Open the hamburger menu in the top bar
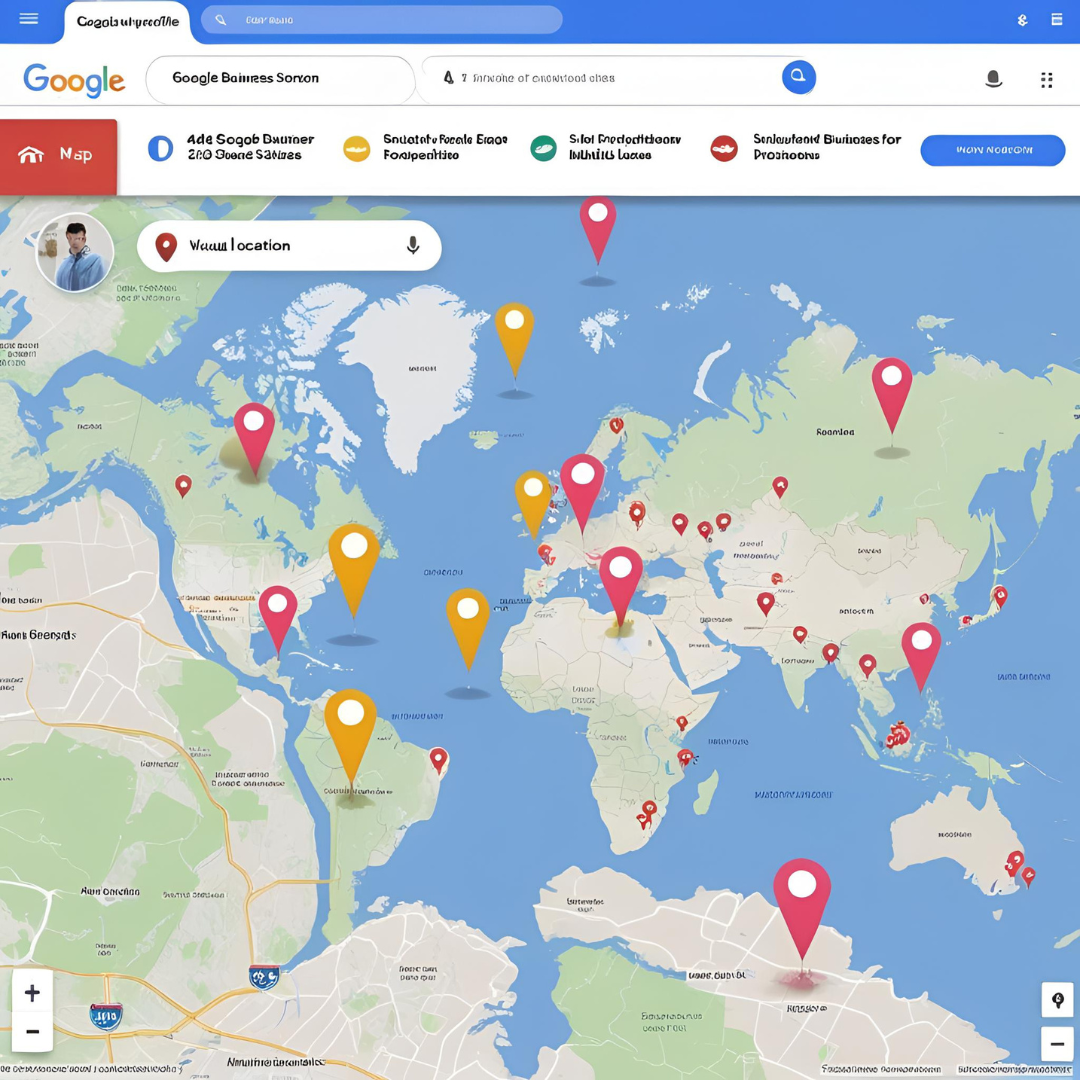Image resolution: width=1080 pixels, height=1080 pixels. [28, 19]
